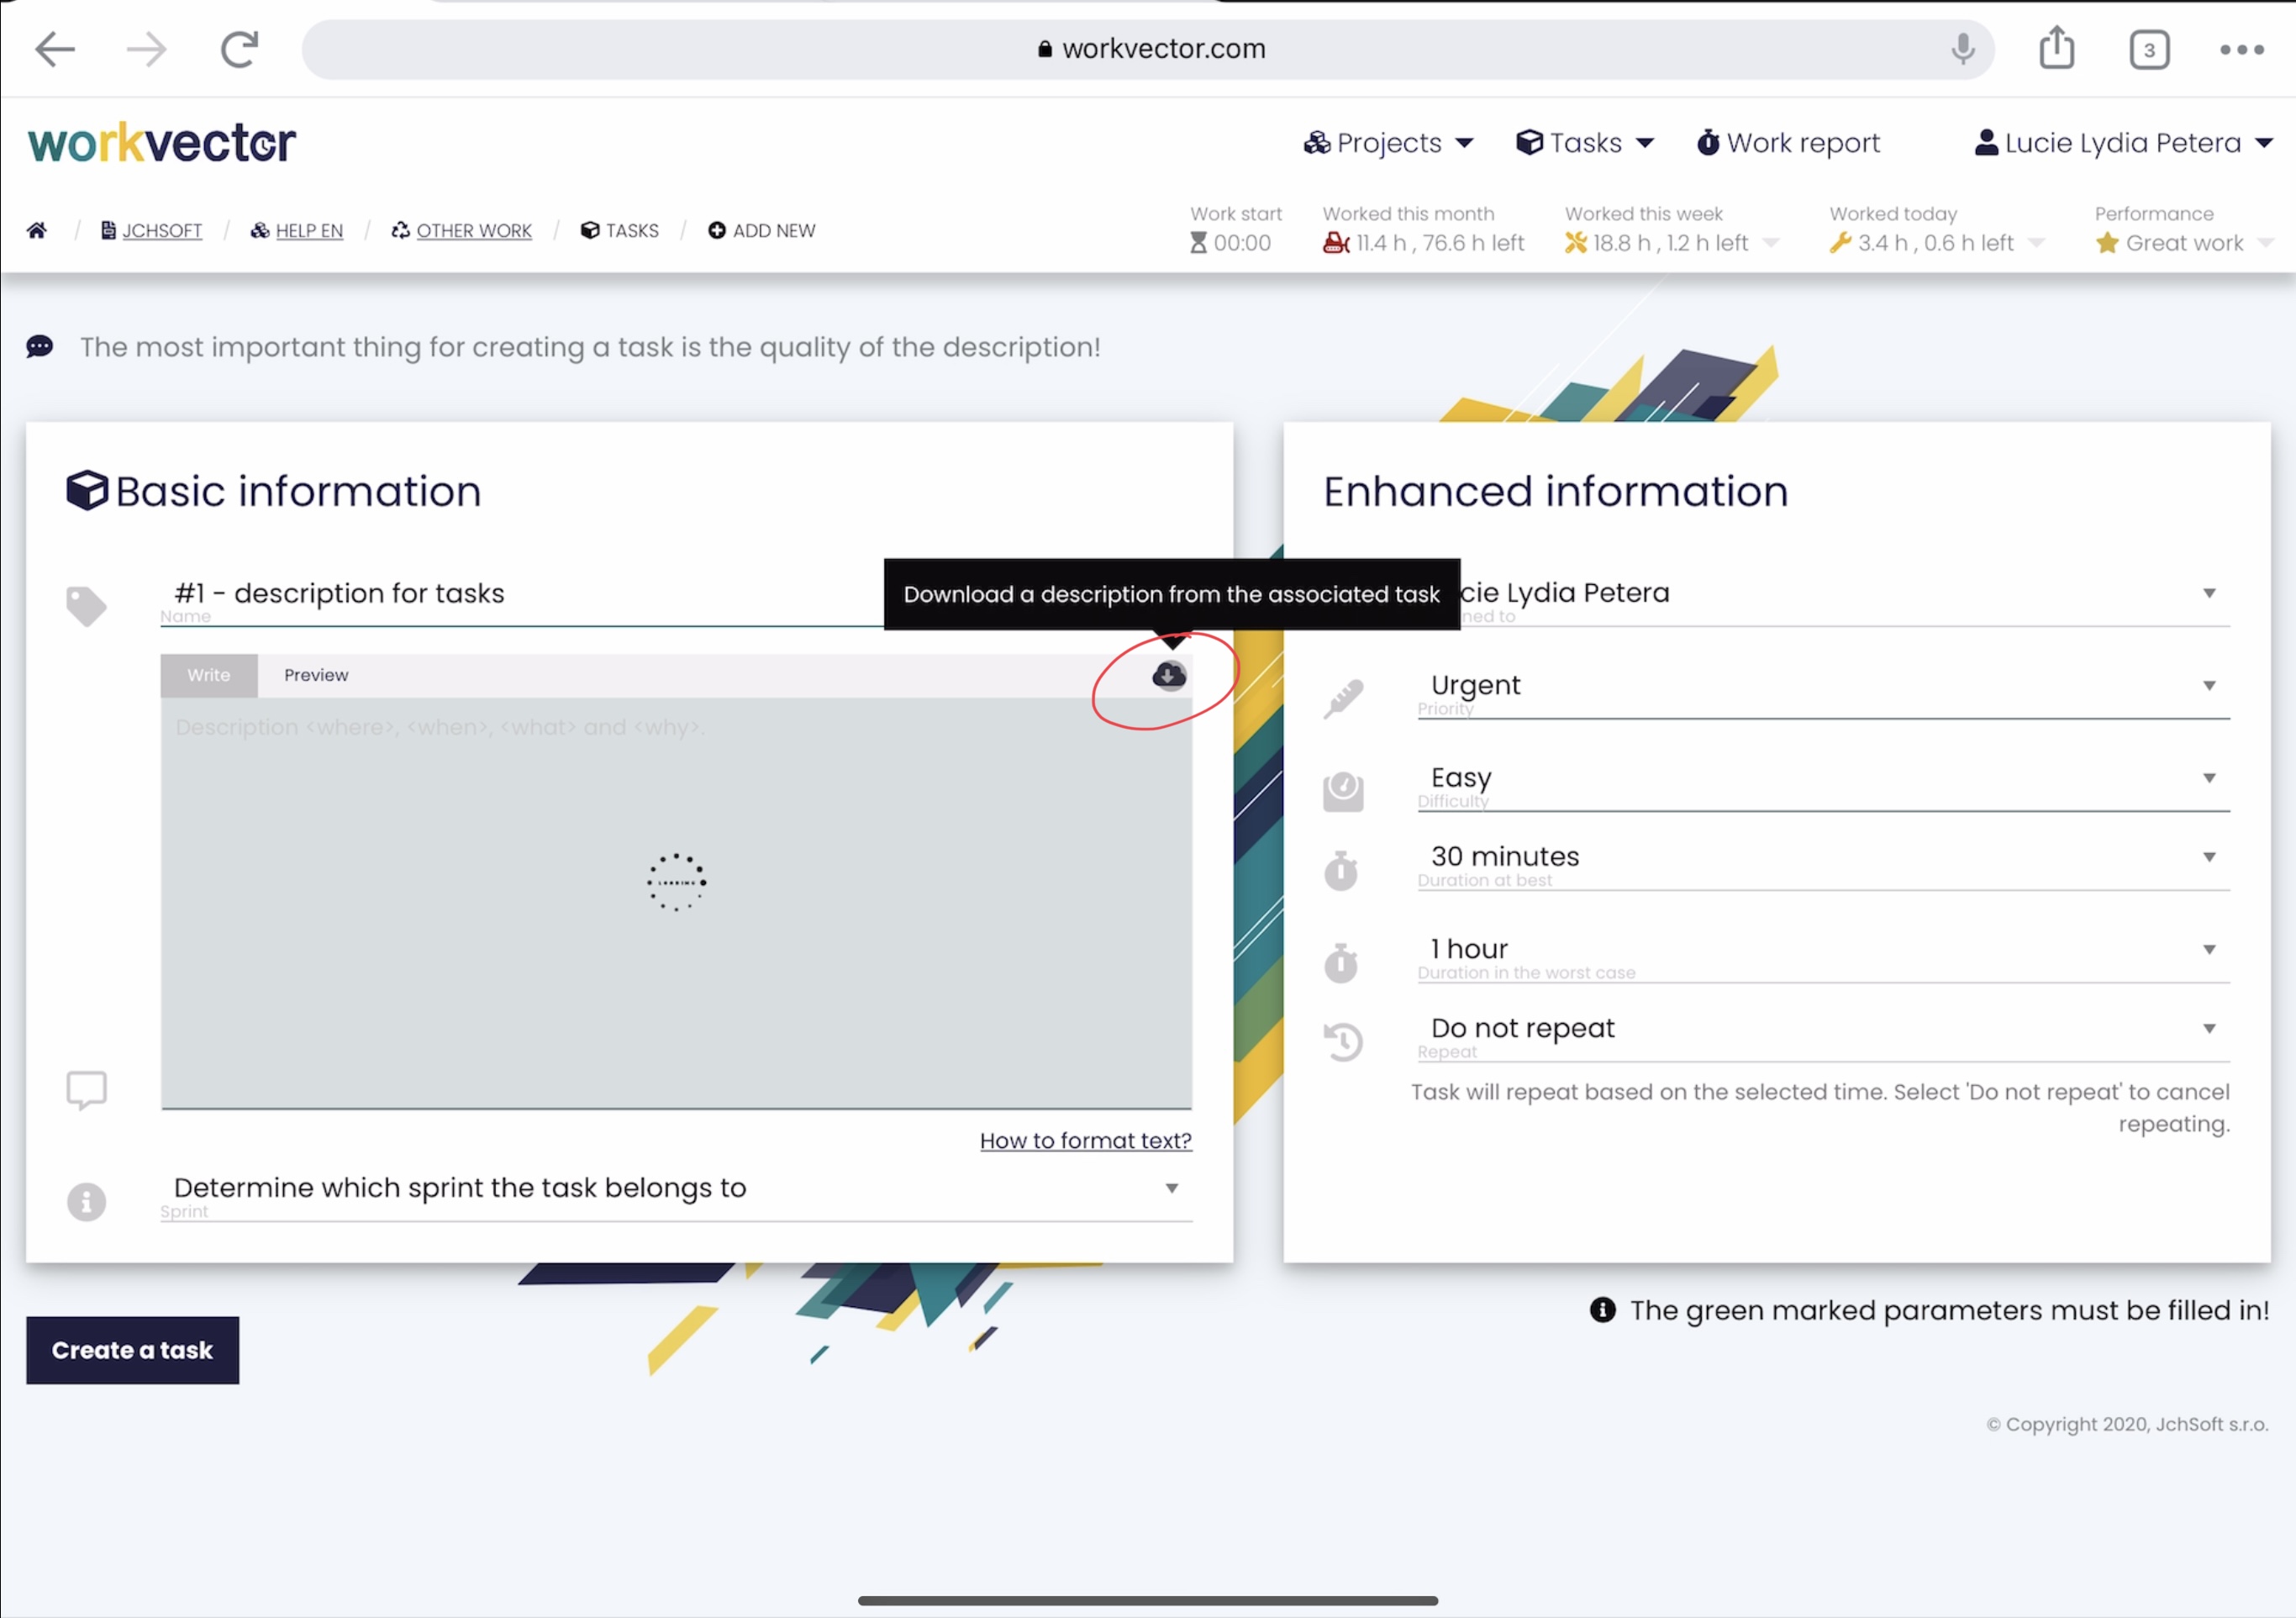Click the browser reload icon
This screenshot has height=1618, width=2296.
click(x=239, y=49)
